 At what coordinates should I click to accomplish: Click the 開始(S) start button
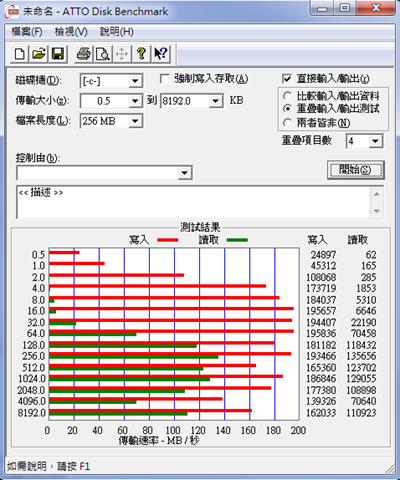(x=355, y=170)
